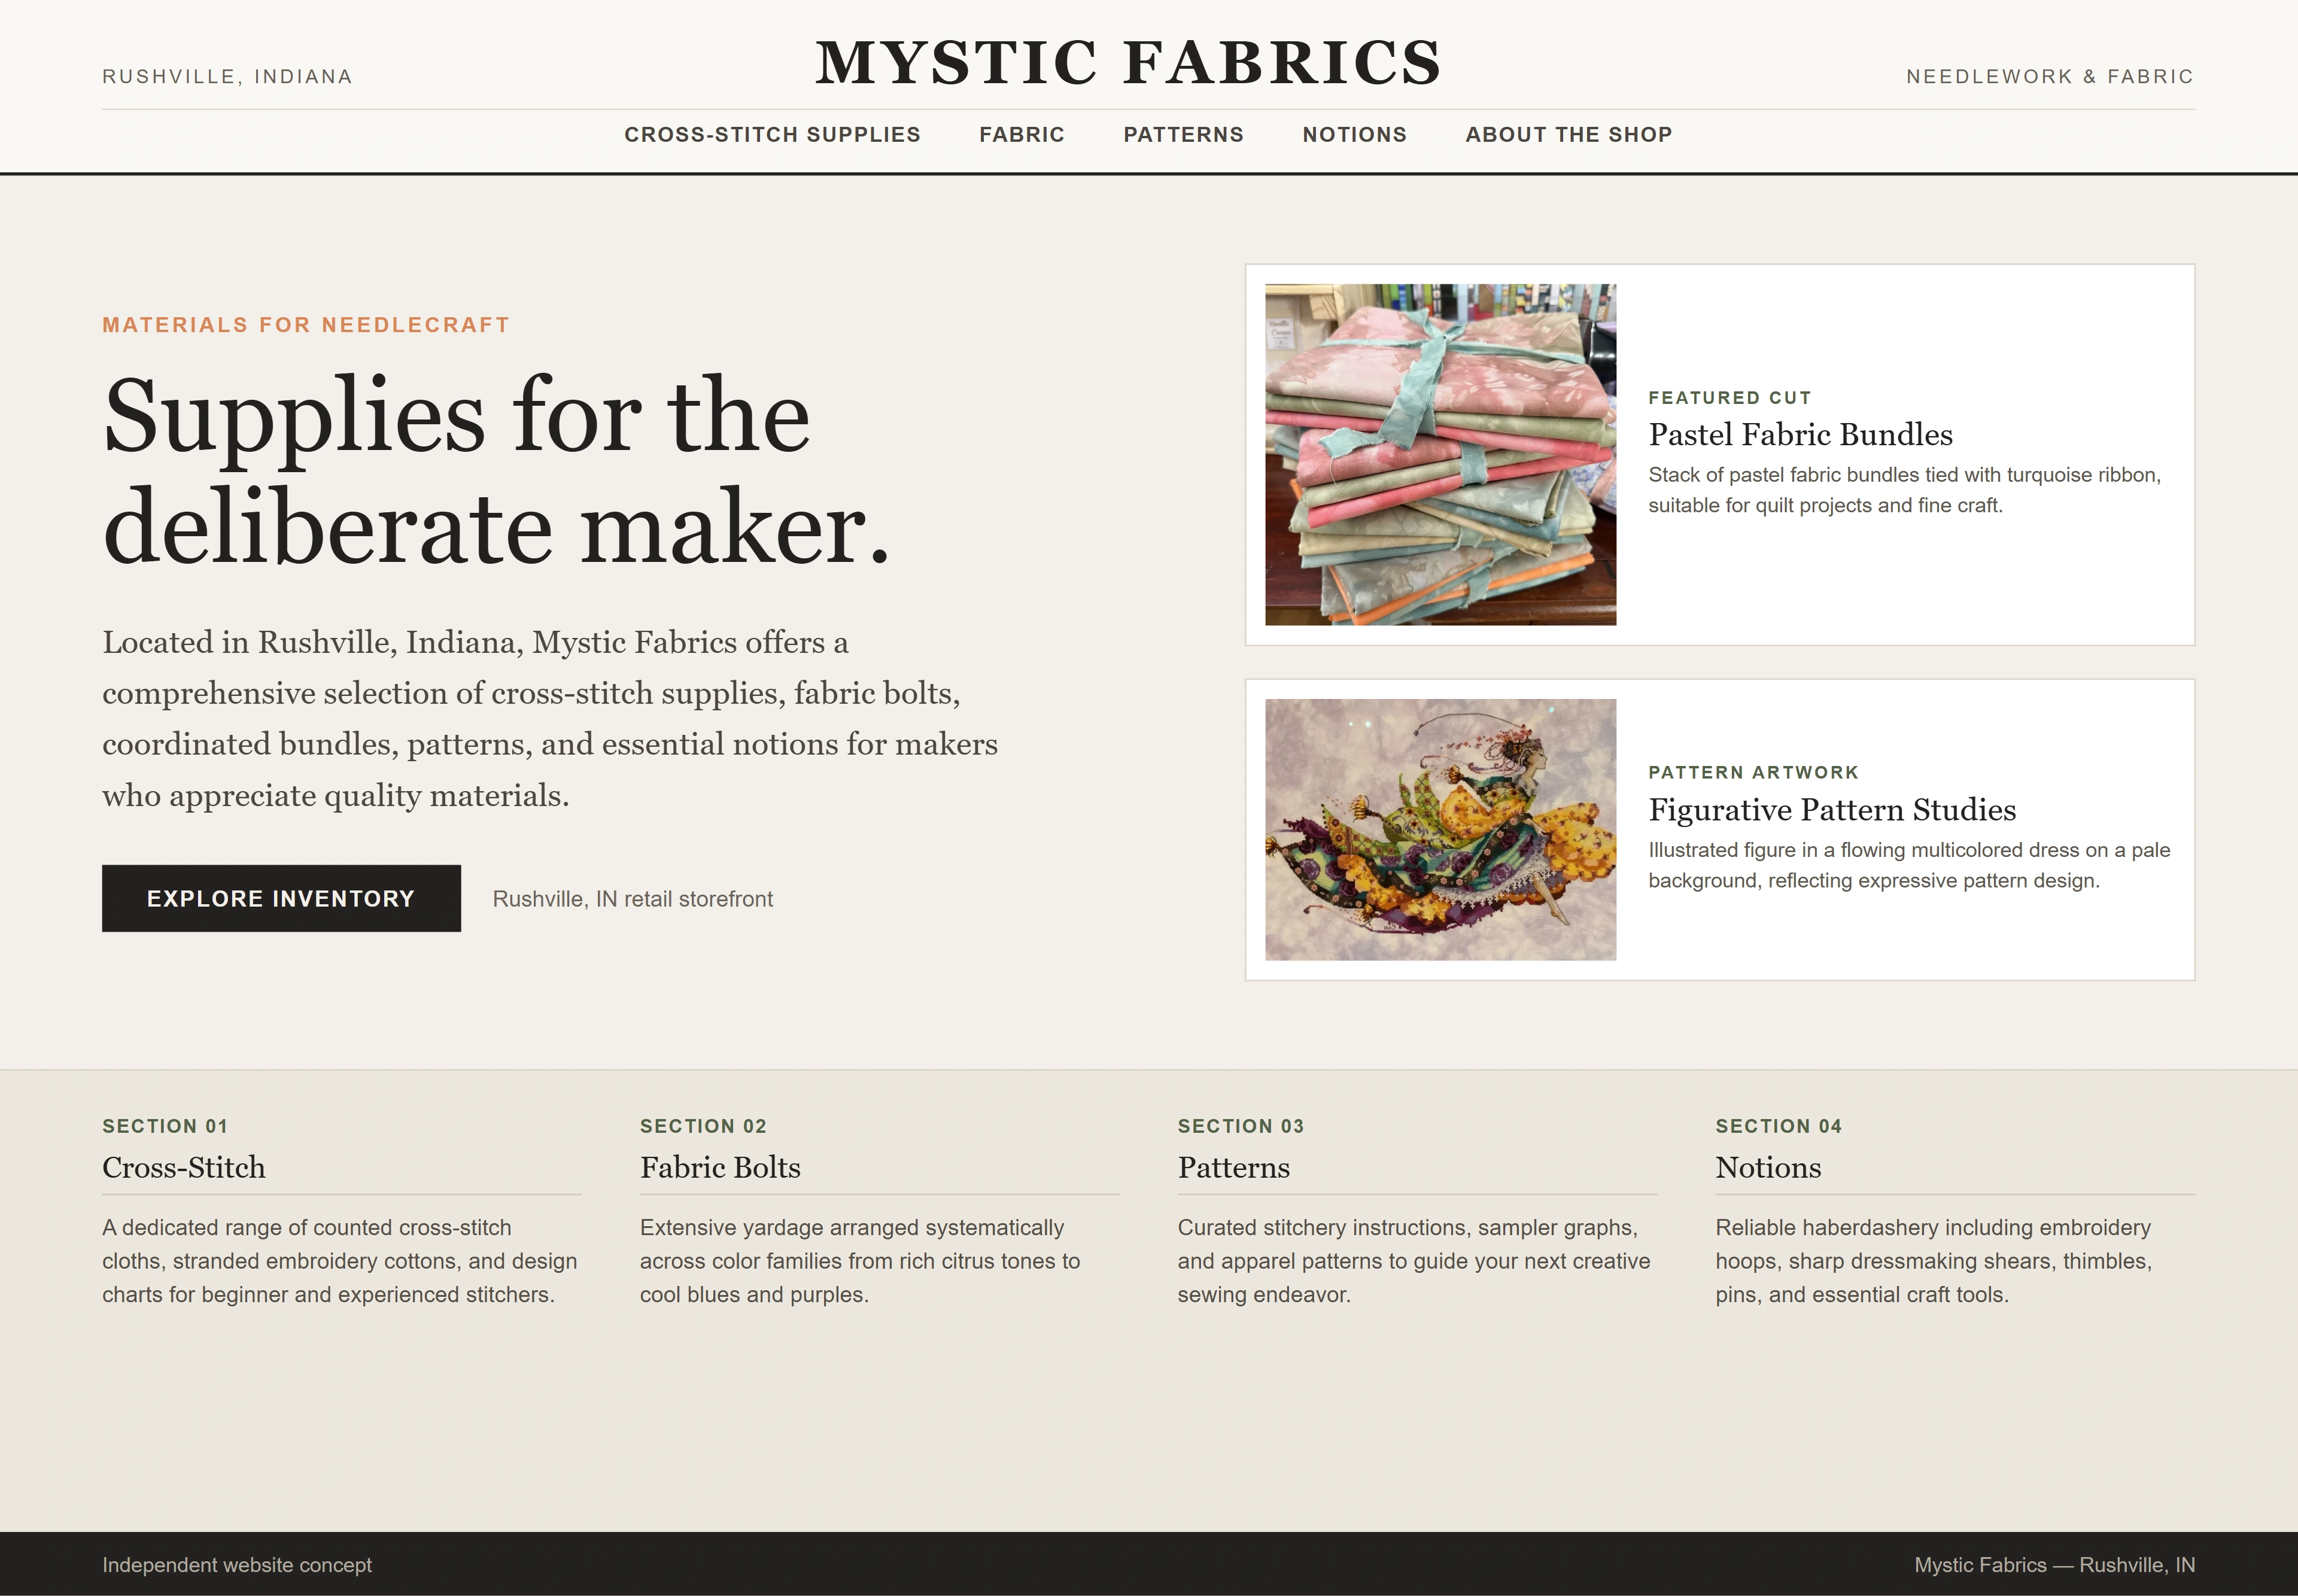Click the 'Section 03' label
The image size is (2298, 1596).
[x=1241, y=1127]
